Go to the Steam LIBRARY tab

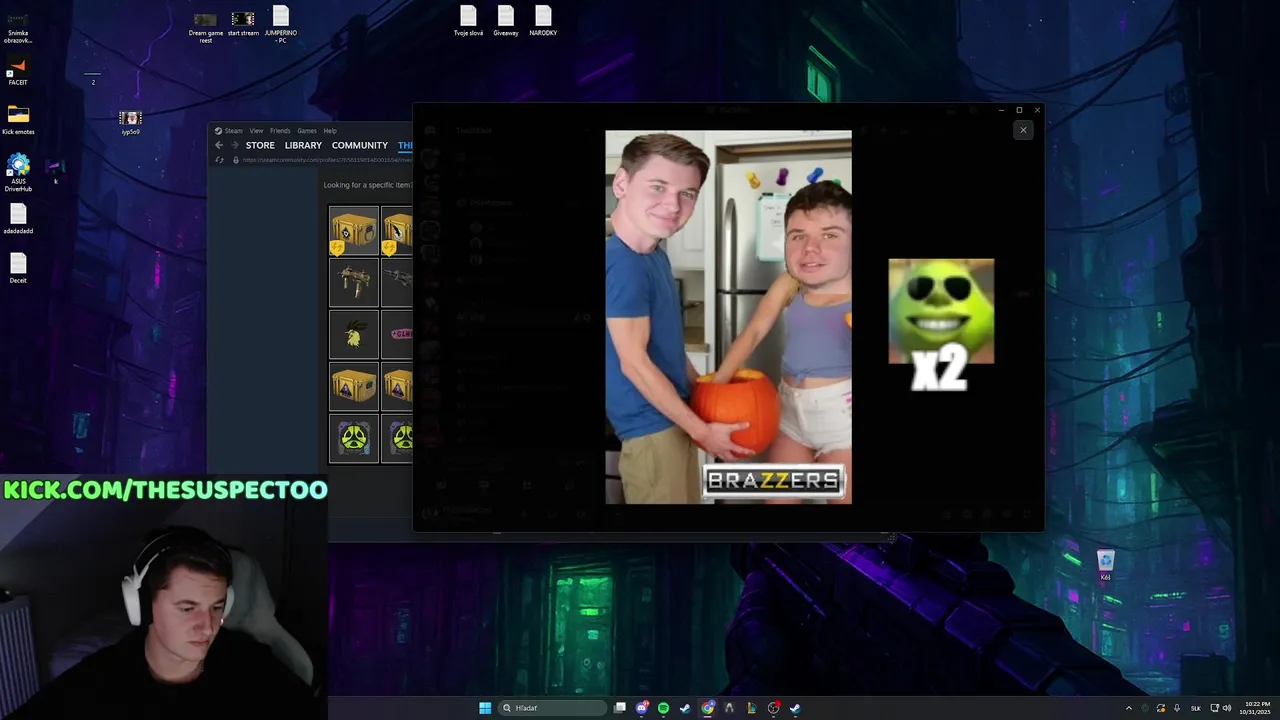pos(303,146)
